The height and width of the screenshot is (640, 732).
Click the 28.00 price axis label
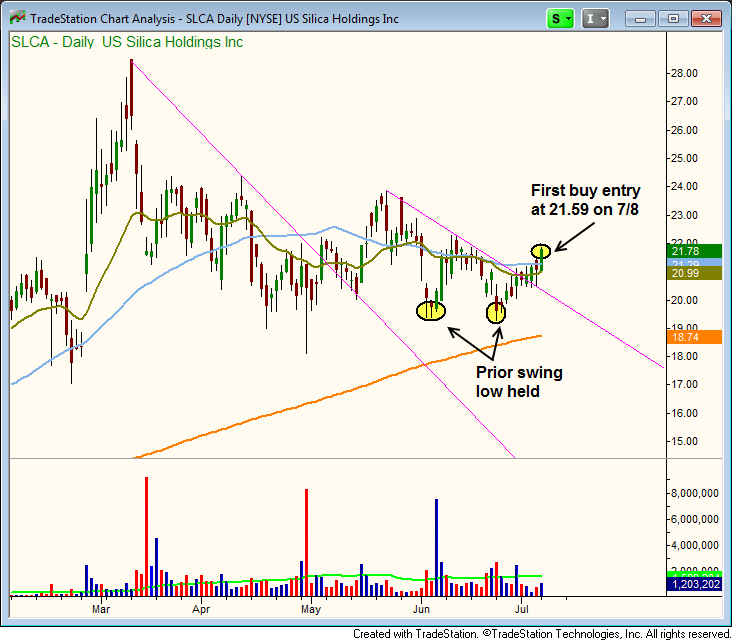click(684, 73)
